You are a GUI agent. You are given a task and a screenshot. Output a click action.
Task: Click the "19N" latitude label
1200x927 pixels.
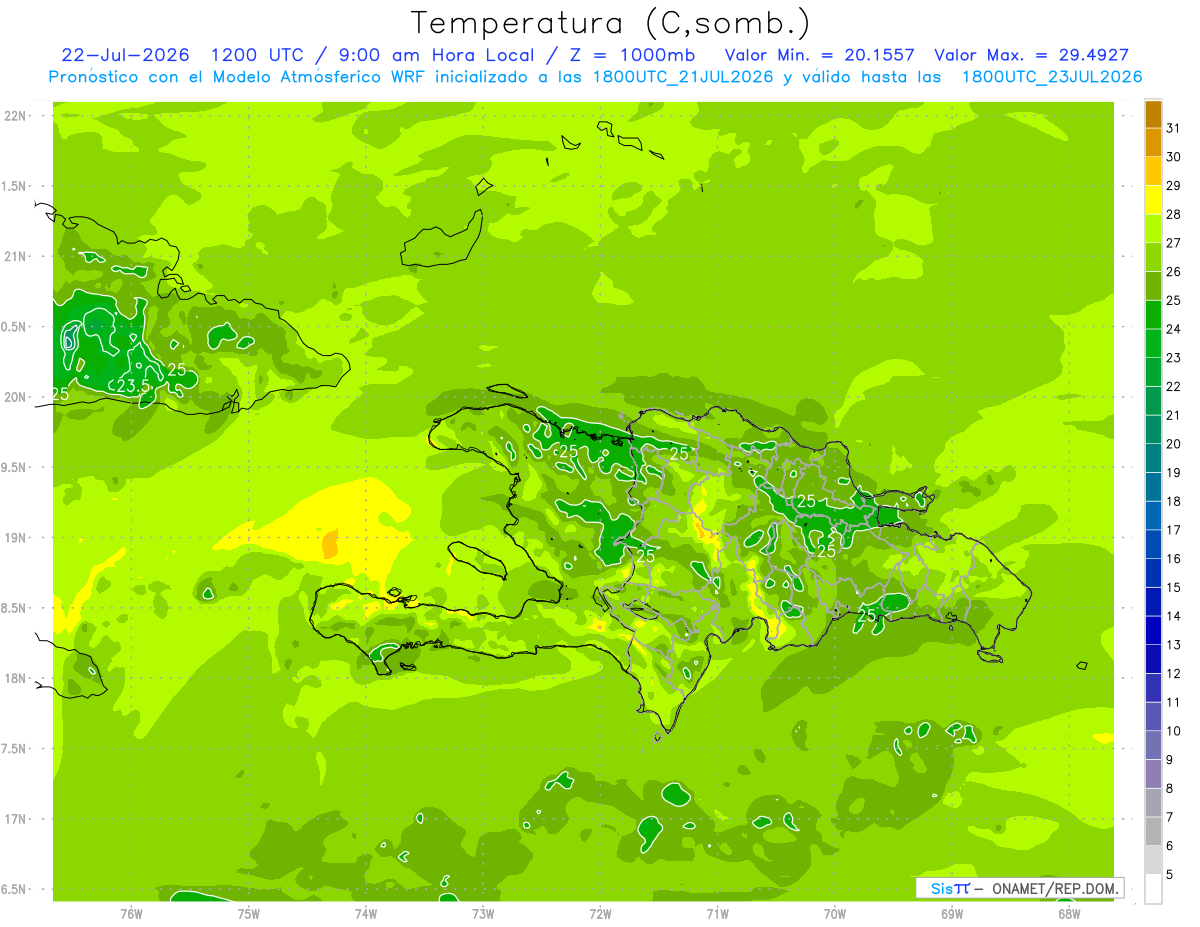click(x=15, y=538)
